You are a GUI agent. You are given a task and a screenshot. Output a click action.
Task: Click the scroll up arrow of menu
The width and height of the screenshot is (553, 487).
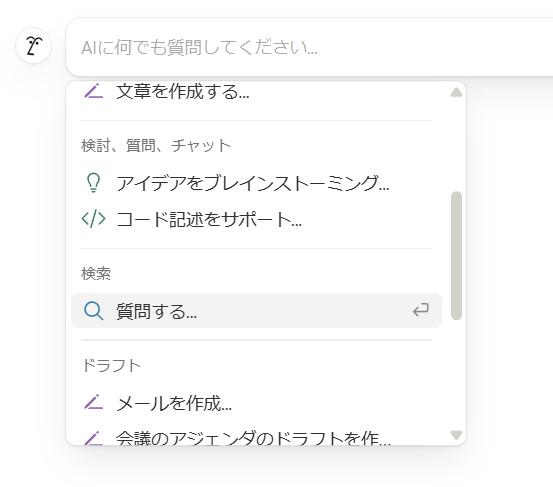coord(456,92)
